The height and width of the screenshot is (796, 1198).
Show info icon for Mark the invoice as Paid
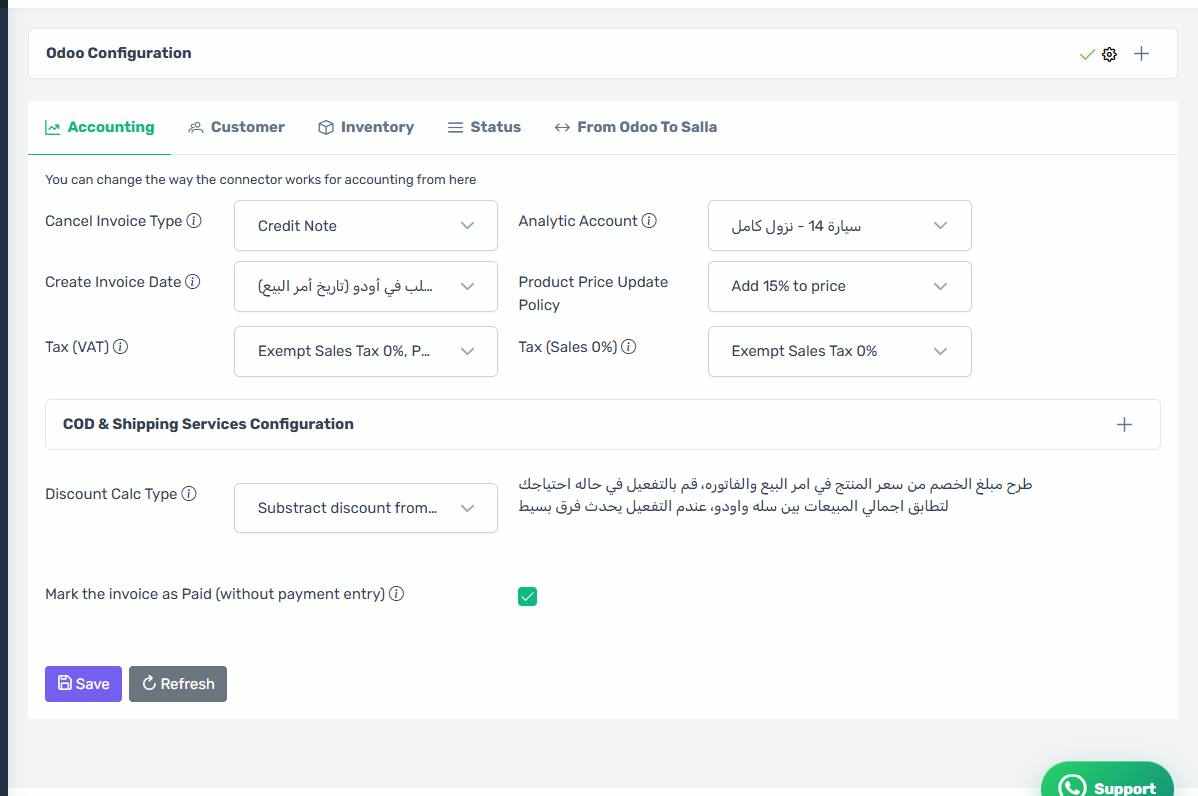click(396, 594)
